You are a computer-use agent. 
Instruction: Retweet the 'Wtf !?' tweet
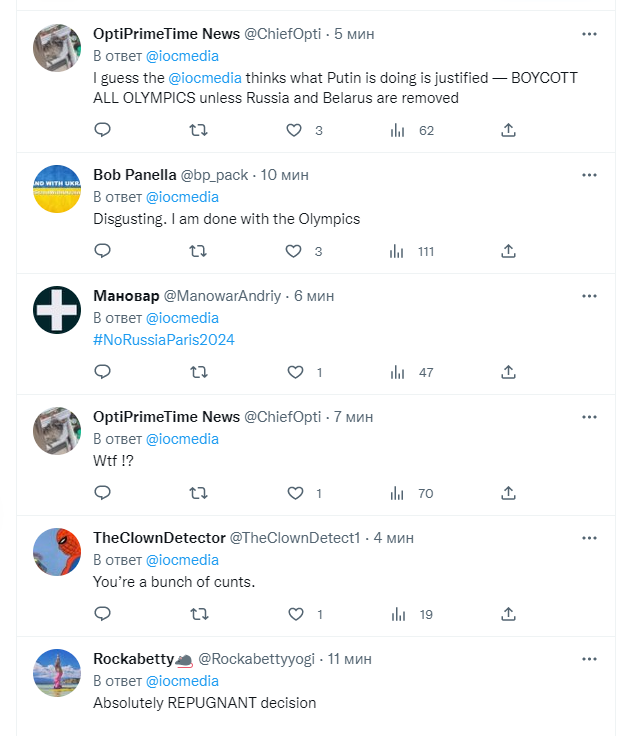198,493
